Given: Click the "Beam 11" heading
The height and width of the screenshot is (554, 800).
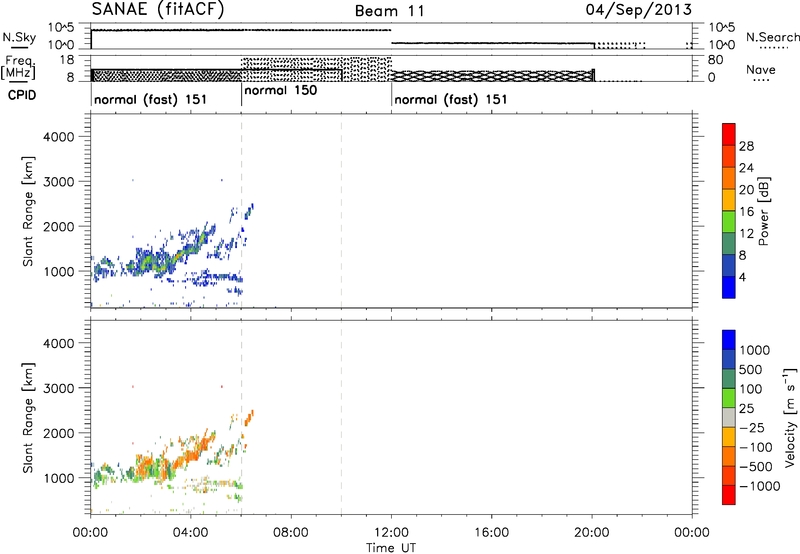Looking at the screenshot, I should (x=390, y=11).
